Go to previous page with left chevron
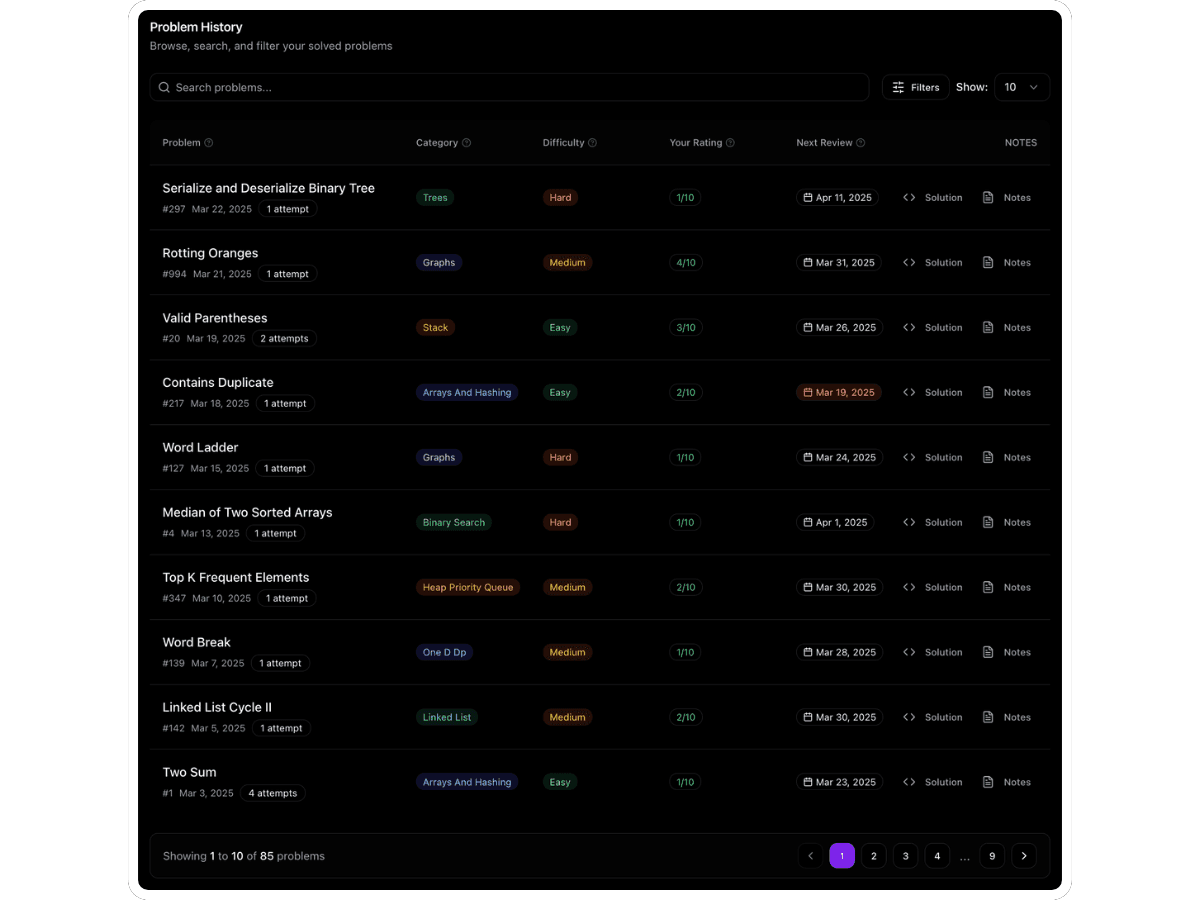The image size is (1200, 900). point(810,856)
